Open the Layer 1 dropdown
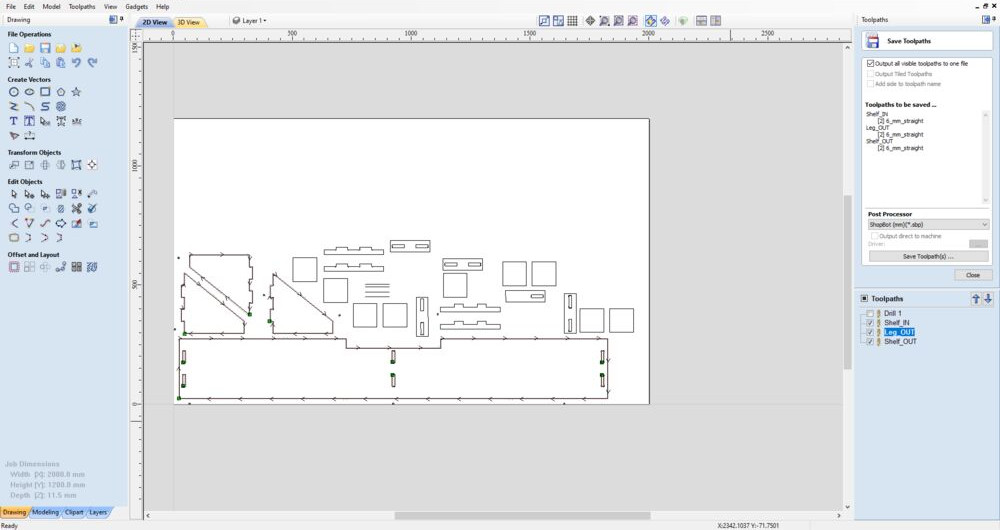1000x530 pixels. pos(251,20)
